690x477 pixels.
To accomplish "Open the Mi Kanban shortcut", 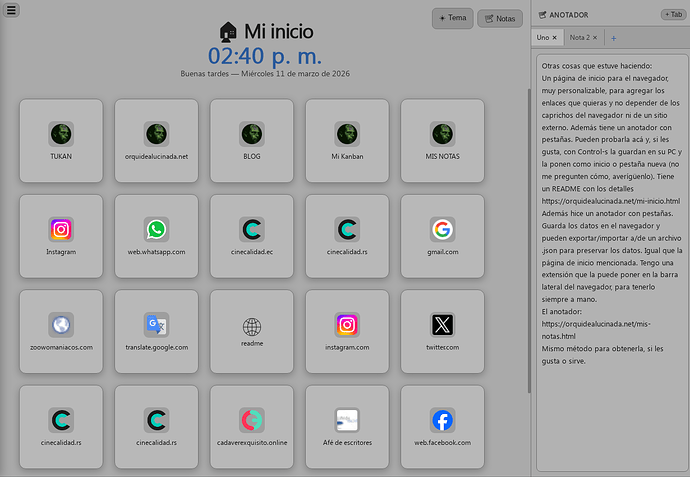I will click(x=347, y=140).
